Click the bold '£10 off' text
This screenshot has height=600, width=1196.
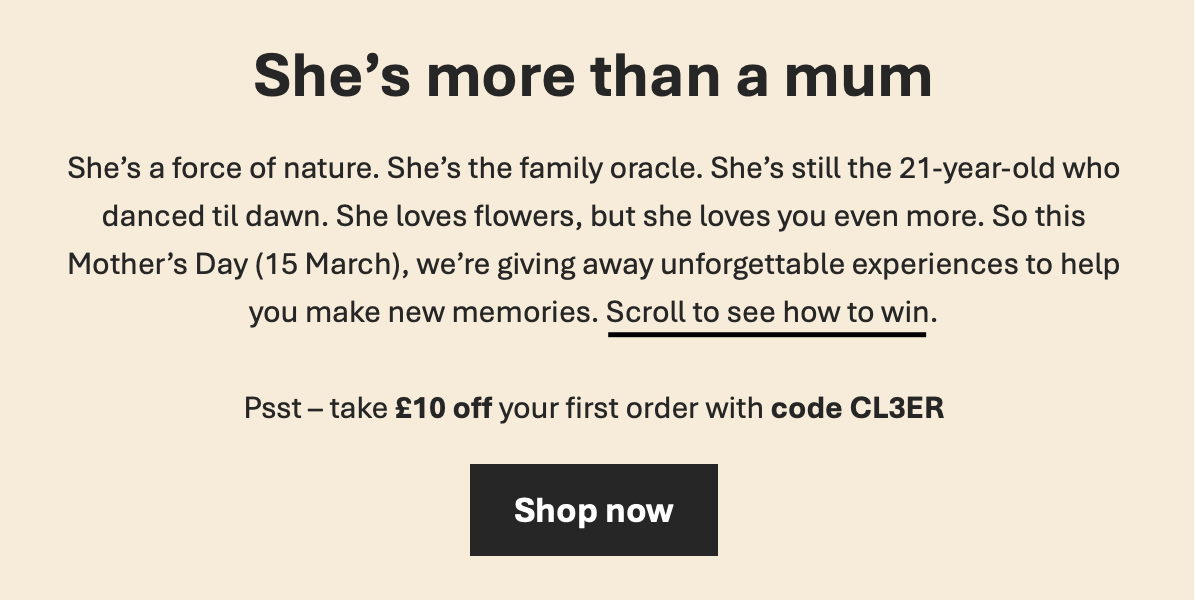443,409
